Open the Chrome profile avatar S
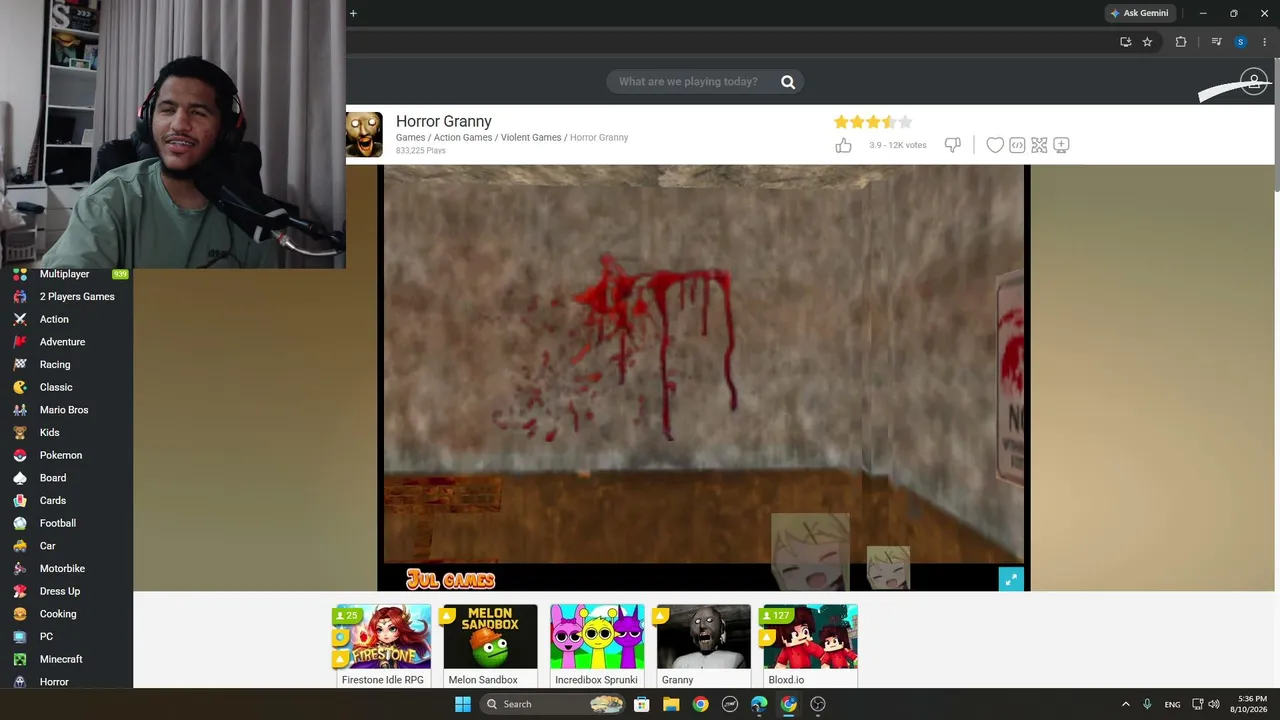Viewport: 1280px width, 720px height. click(x=1241, y=42)
